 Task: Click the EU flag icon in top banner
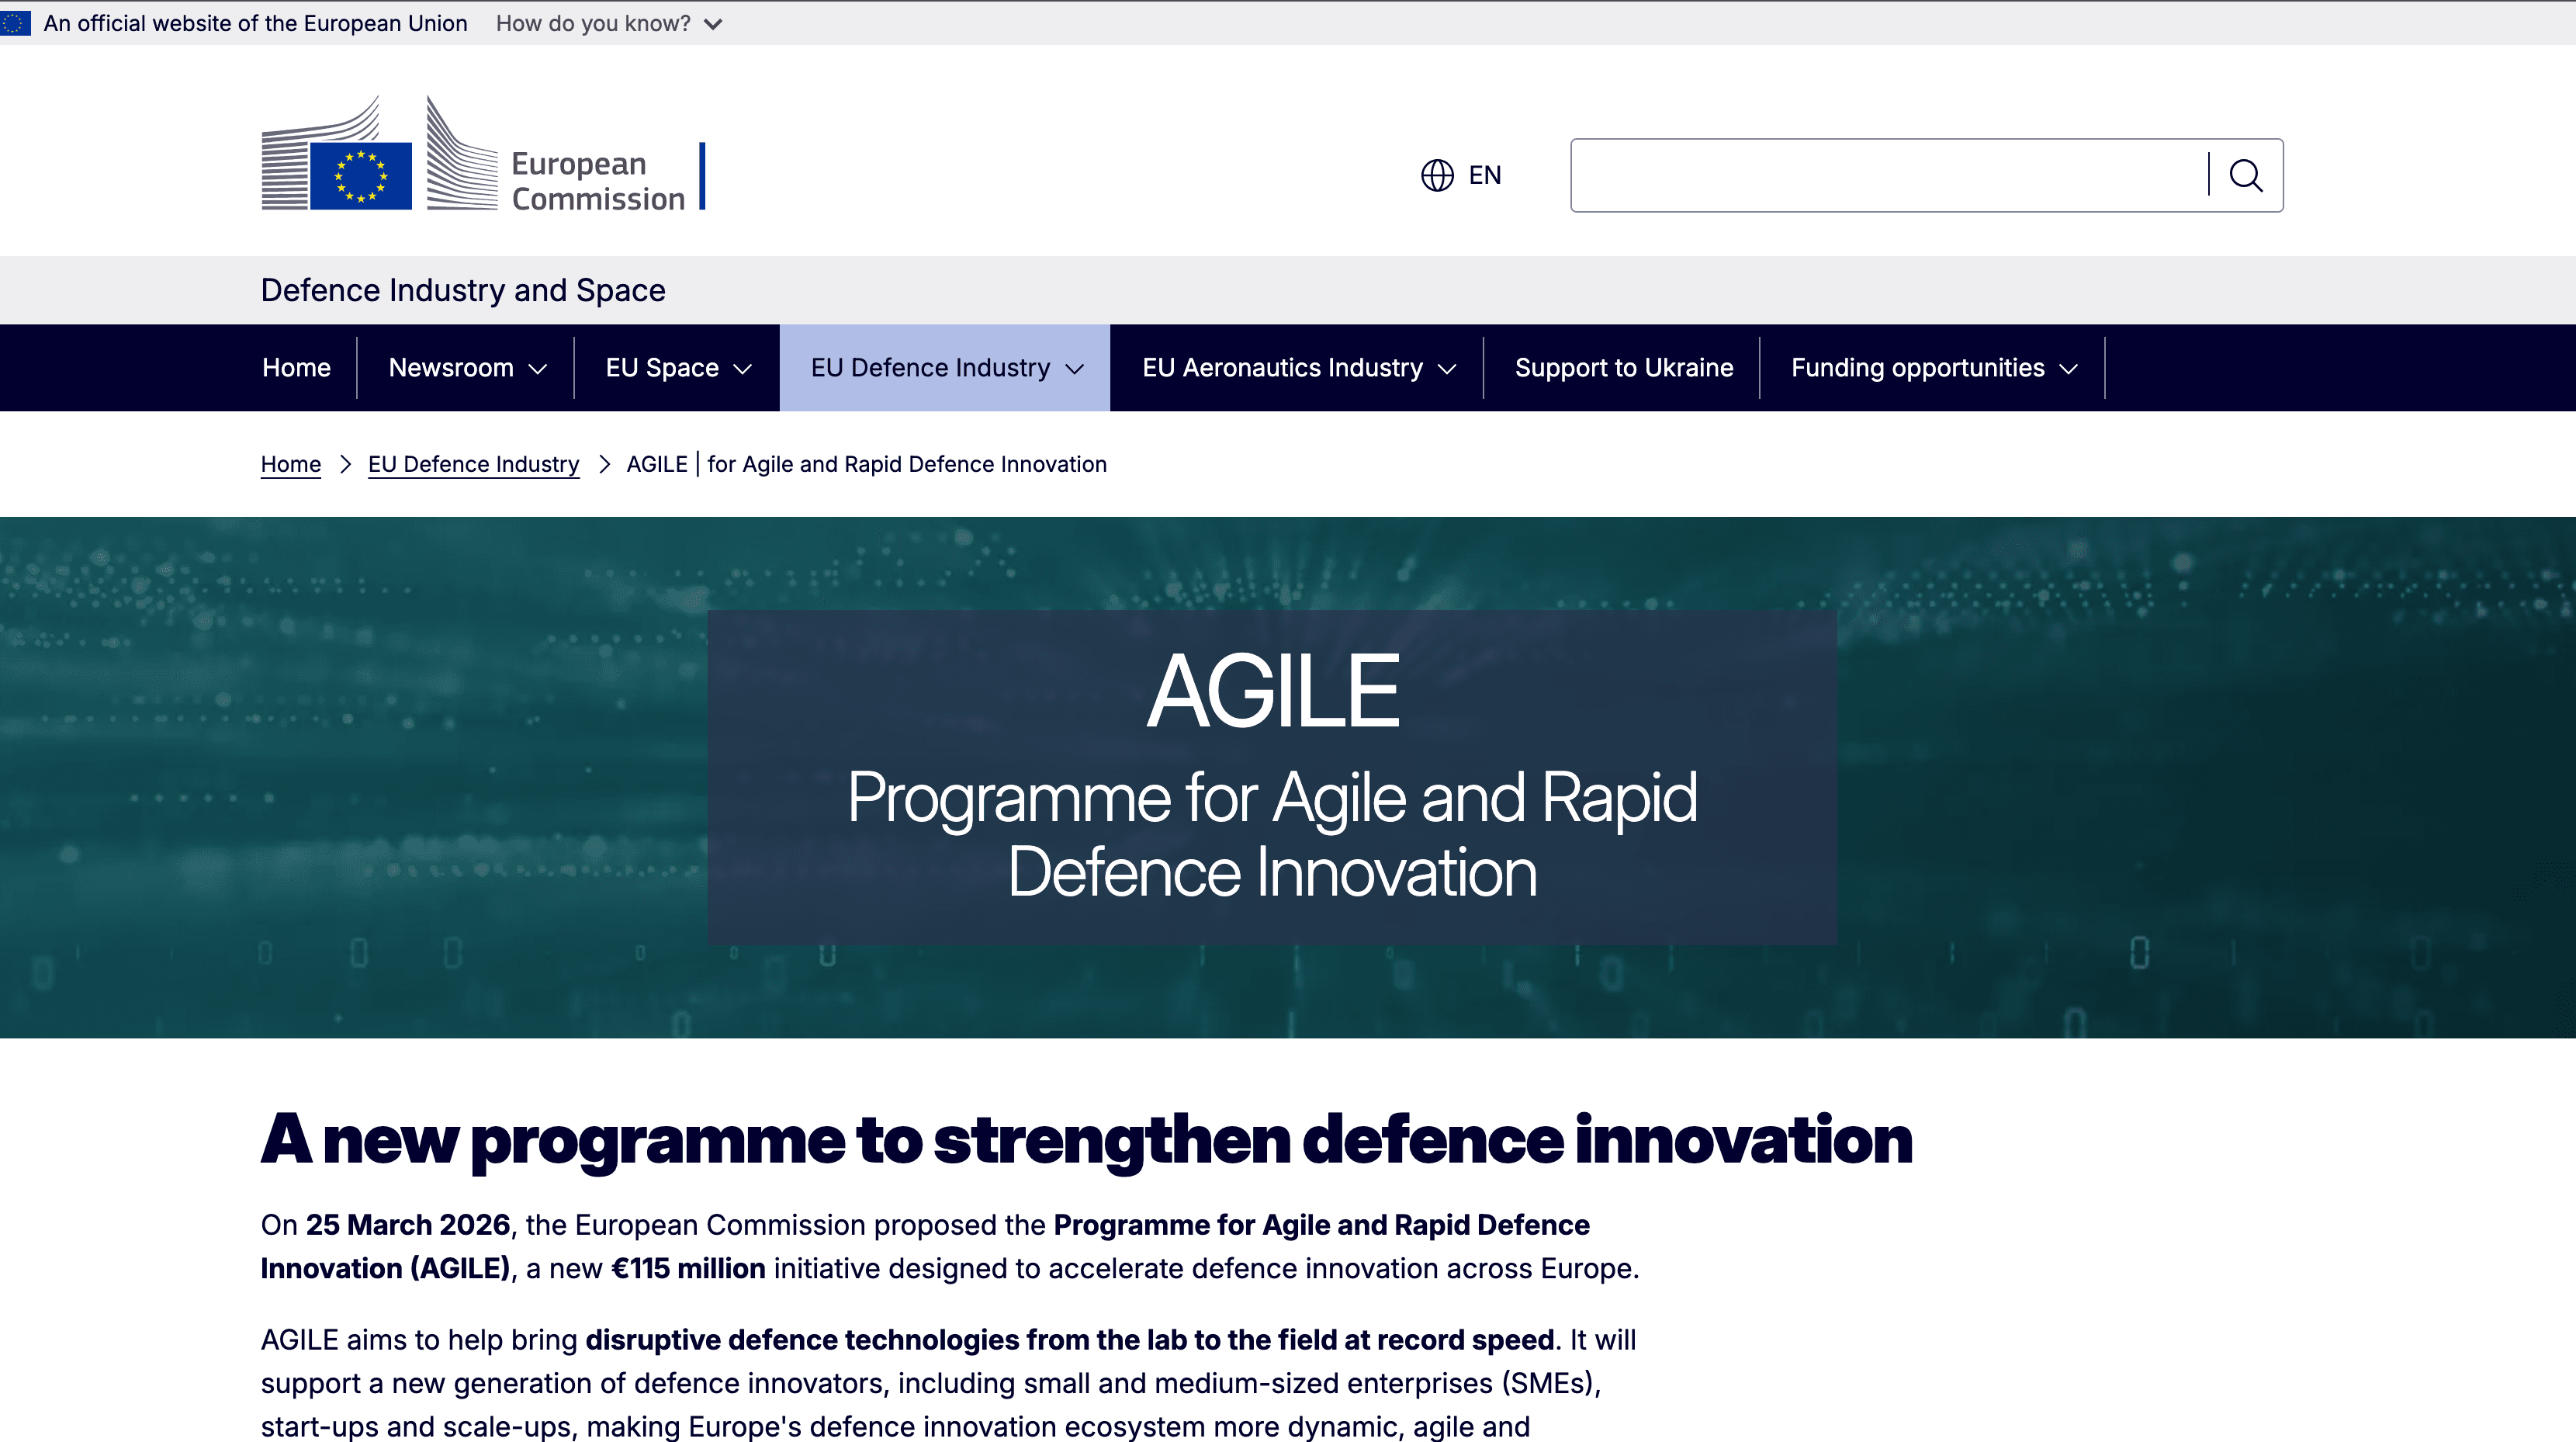point(15,23)
